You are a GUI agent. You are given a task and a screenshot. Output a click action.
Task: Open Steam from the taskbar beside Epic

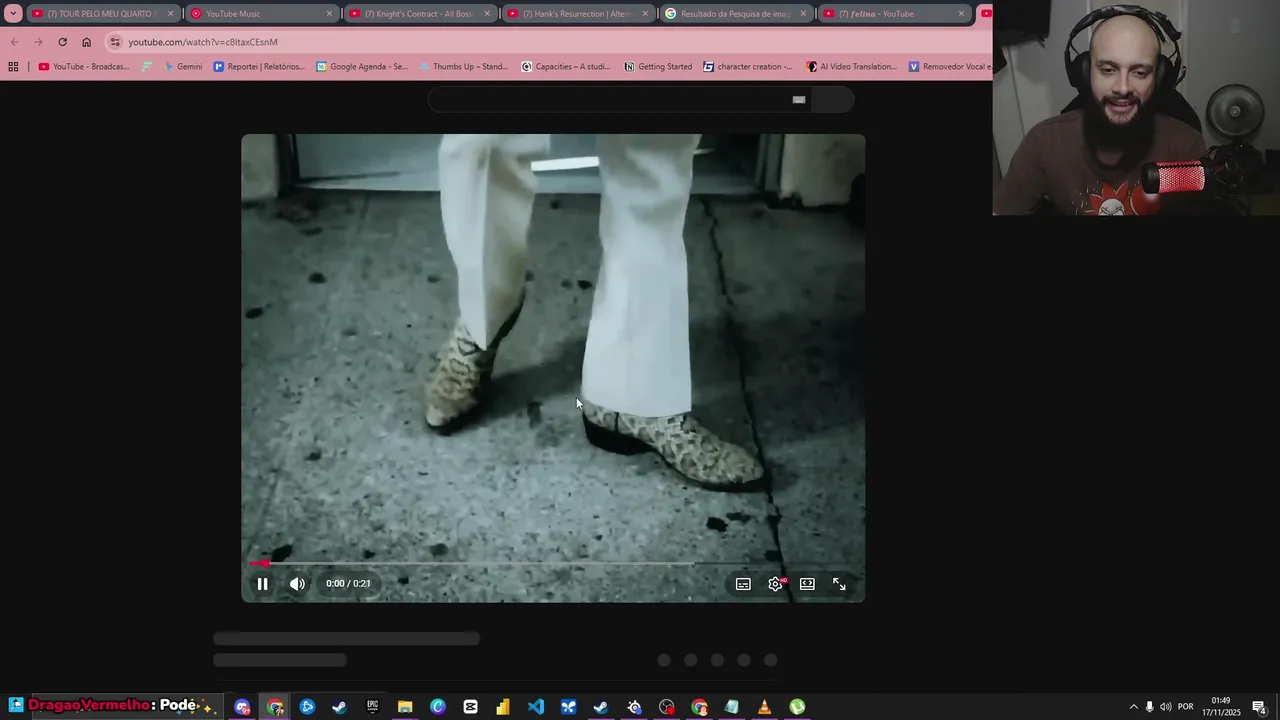(340, 707)
